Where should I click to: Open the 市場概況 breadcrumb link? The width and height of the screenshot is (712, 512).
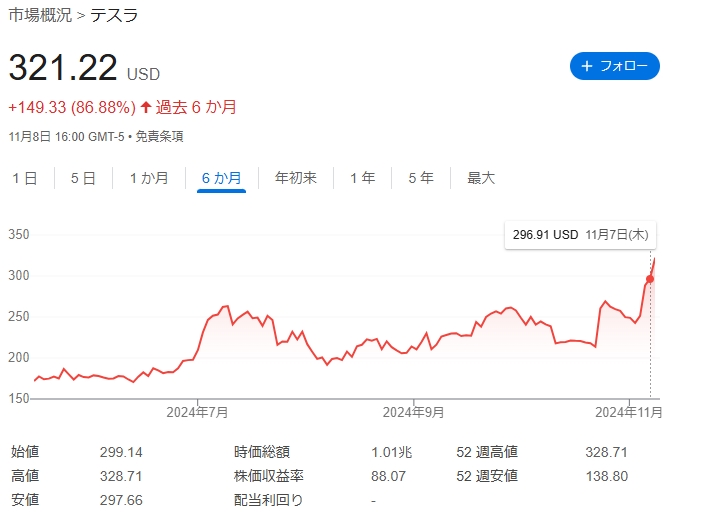pyautogui.click(x=40, y=15)
